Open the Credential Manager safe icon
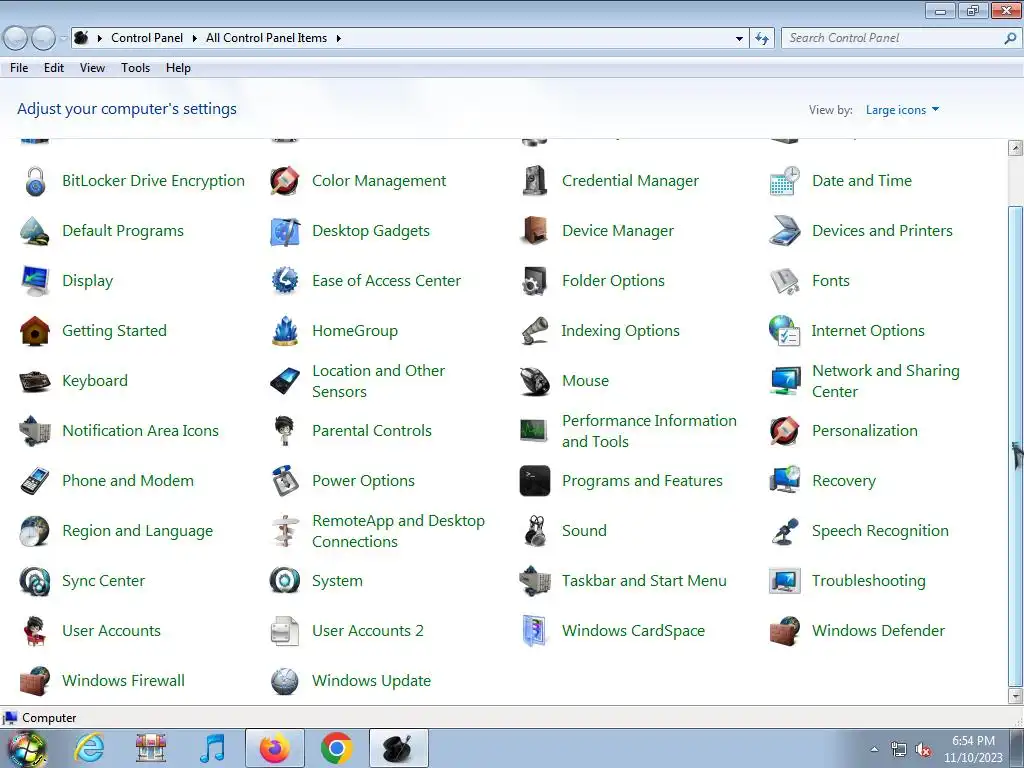Viewport: 1024px width, 768px height. point(535,181)
